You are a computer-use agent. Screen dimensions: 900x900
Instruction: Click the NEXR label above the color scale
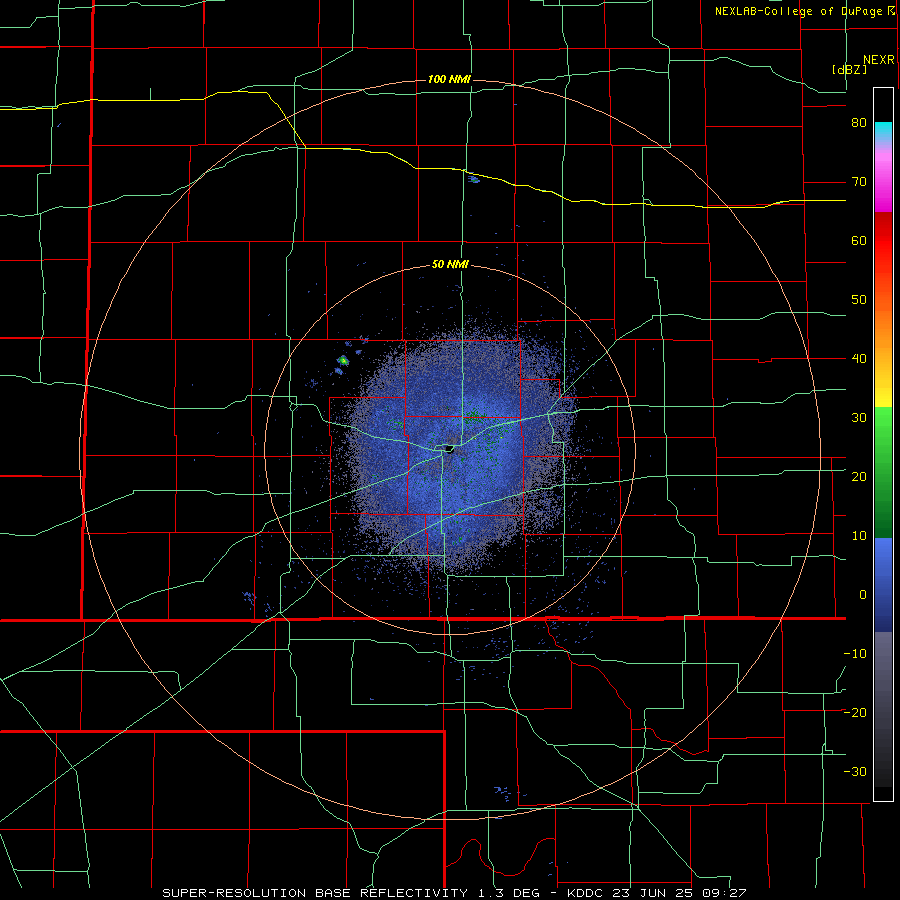pyautogui.click(x=879, y=60)
